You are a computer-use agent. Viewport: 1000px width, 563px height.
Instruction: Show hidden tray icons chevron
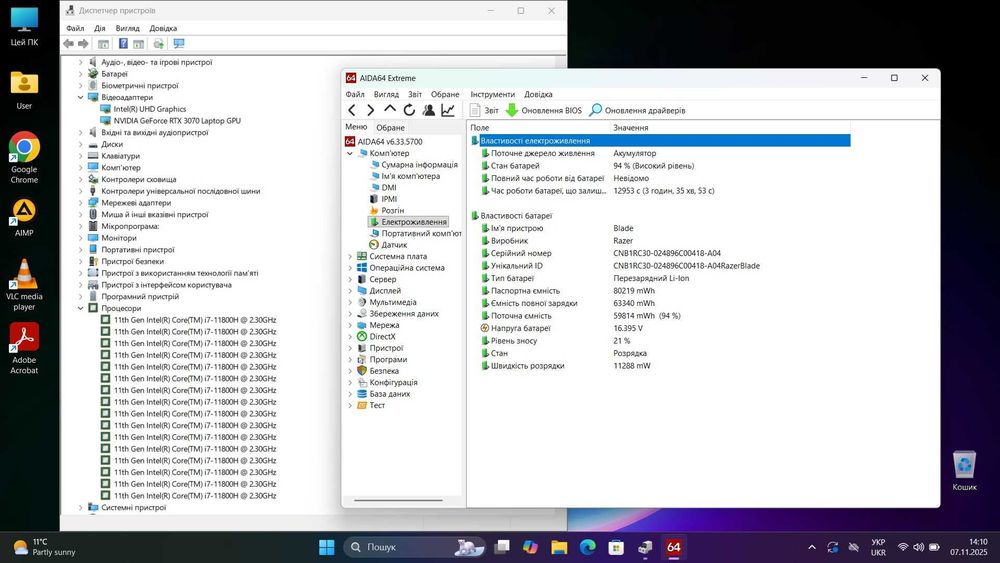(x=812, y=547)
